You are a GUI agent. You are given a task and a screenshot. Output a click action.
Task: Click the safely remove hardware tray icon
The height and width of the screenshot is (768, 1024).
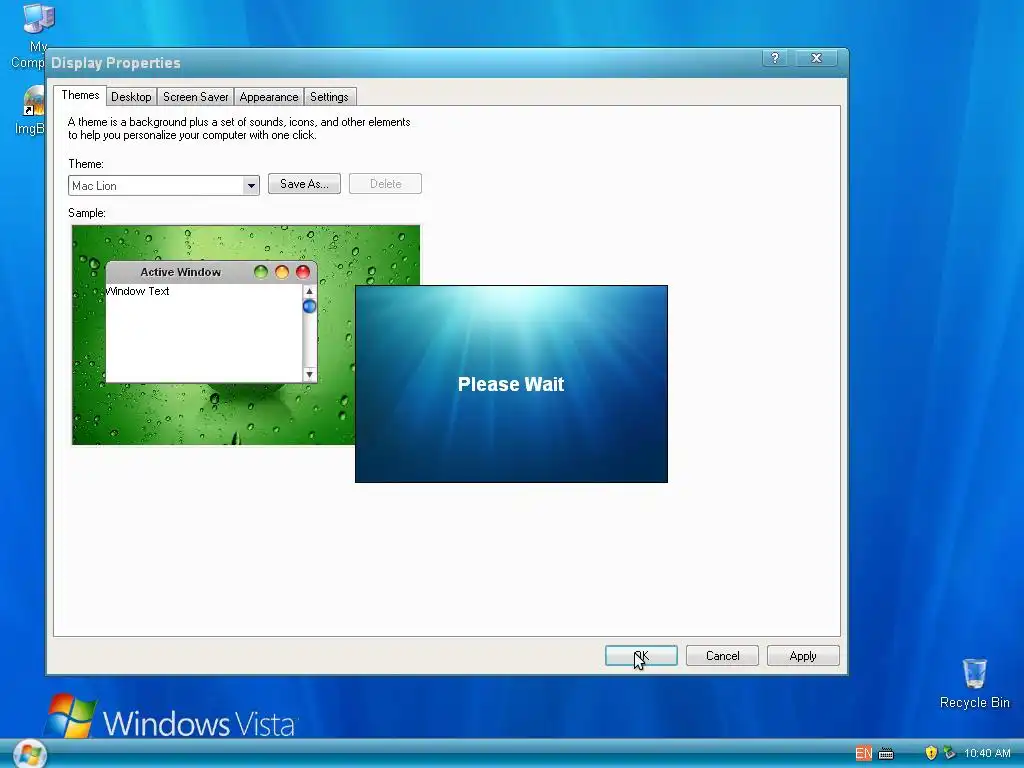click(949, 753)
